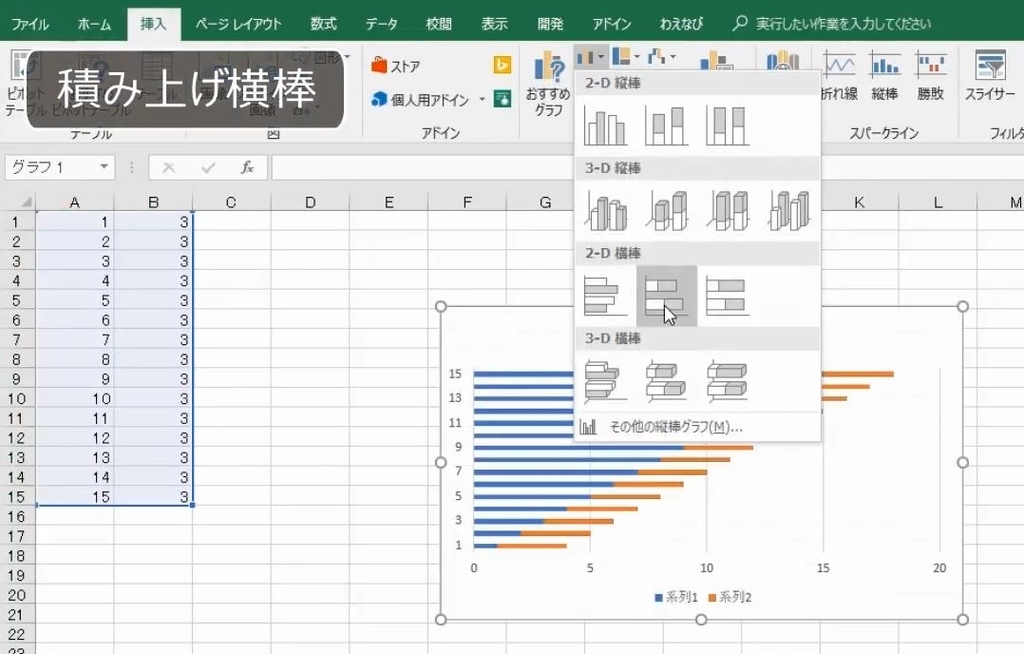Click the chart's top-left resize handle

click(x=441, y=306)
